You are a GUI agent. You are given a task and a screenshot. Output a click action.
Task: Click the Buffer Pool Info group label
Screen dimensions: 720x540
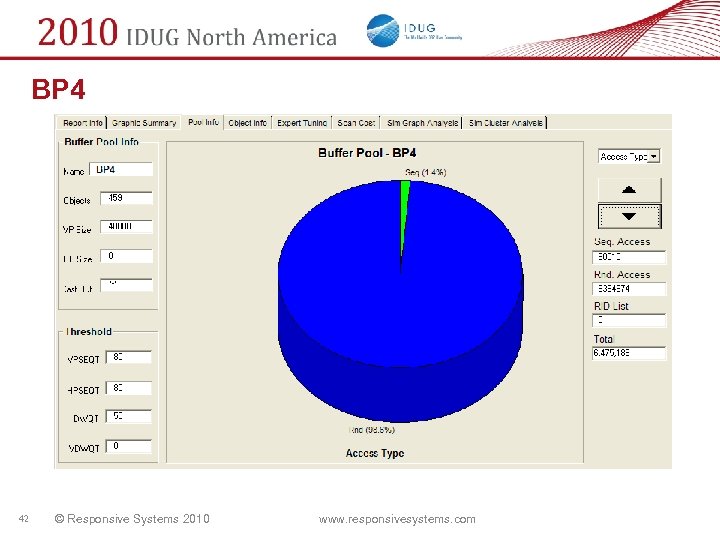tap(101, 142)
